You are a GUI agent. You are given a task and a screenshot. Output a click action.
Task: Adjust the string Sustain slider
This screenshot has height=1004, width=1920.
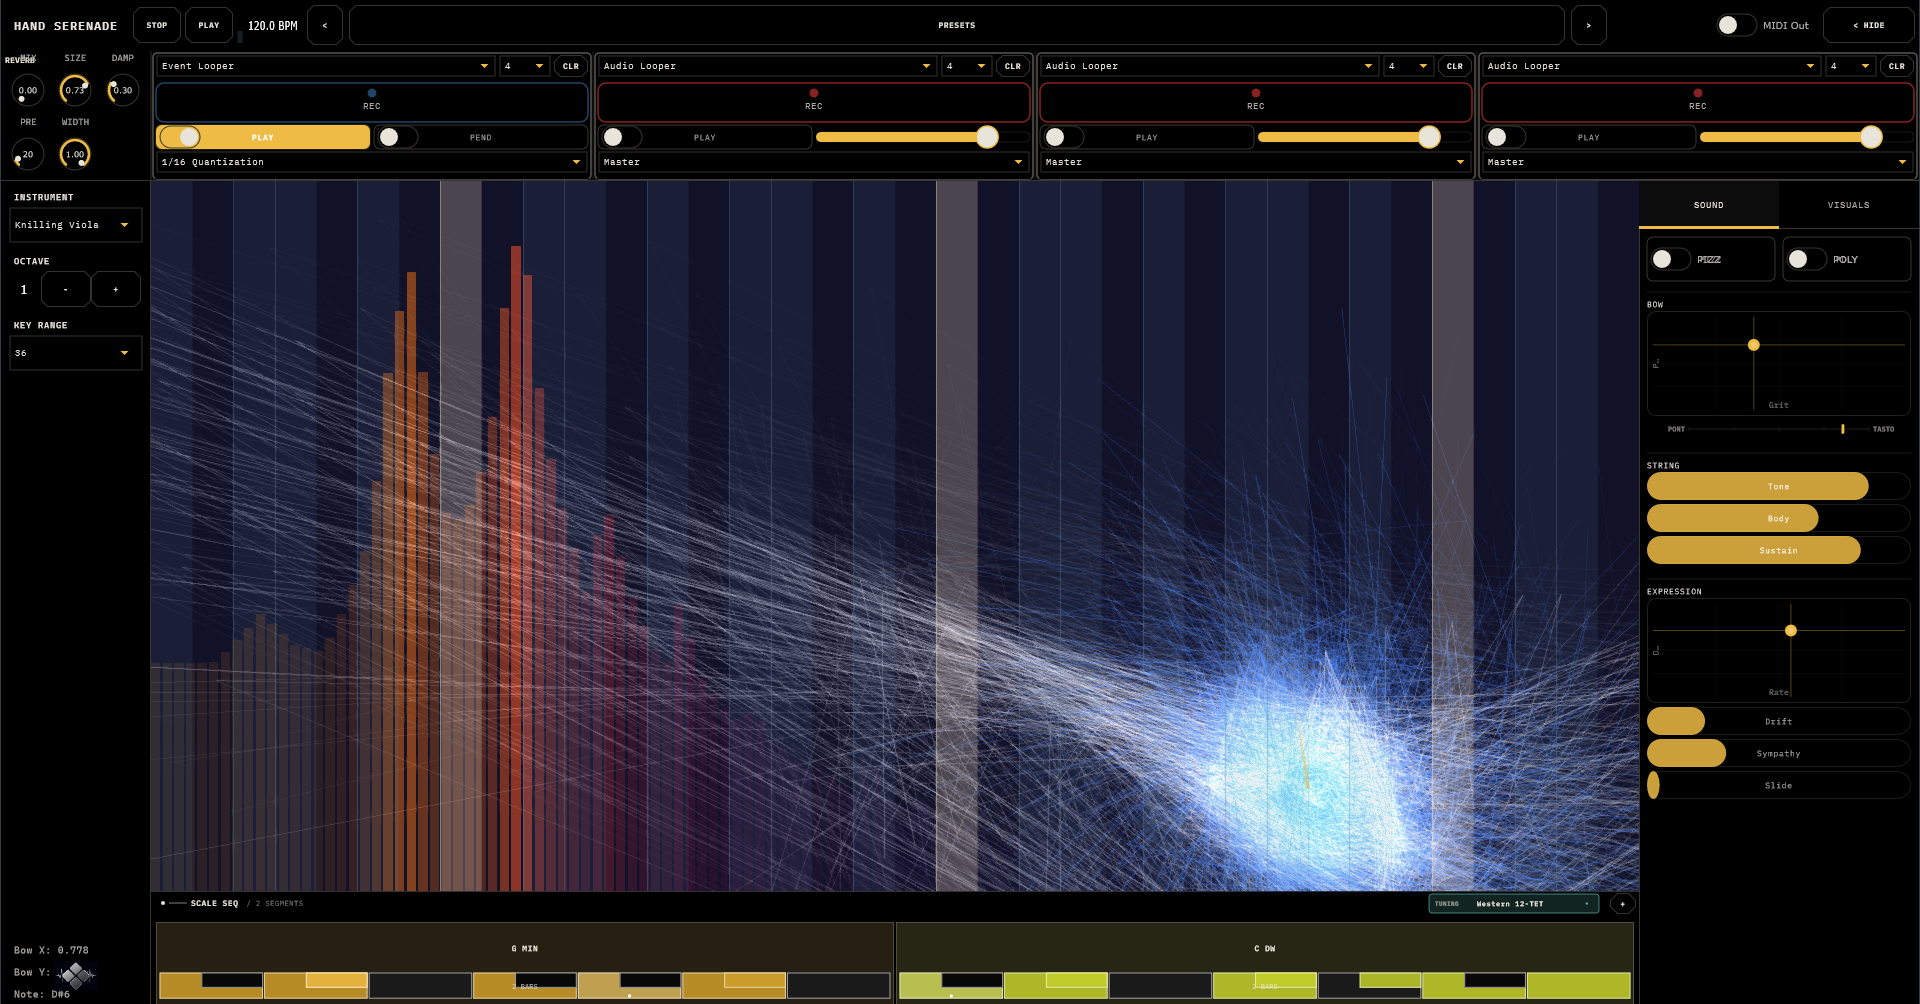pyautogui.click(x=1779, y=550)
